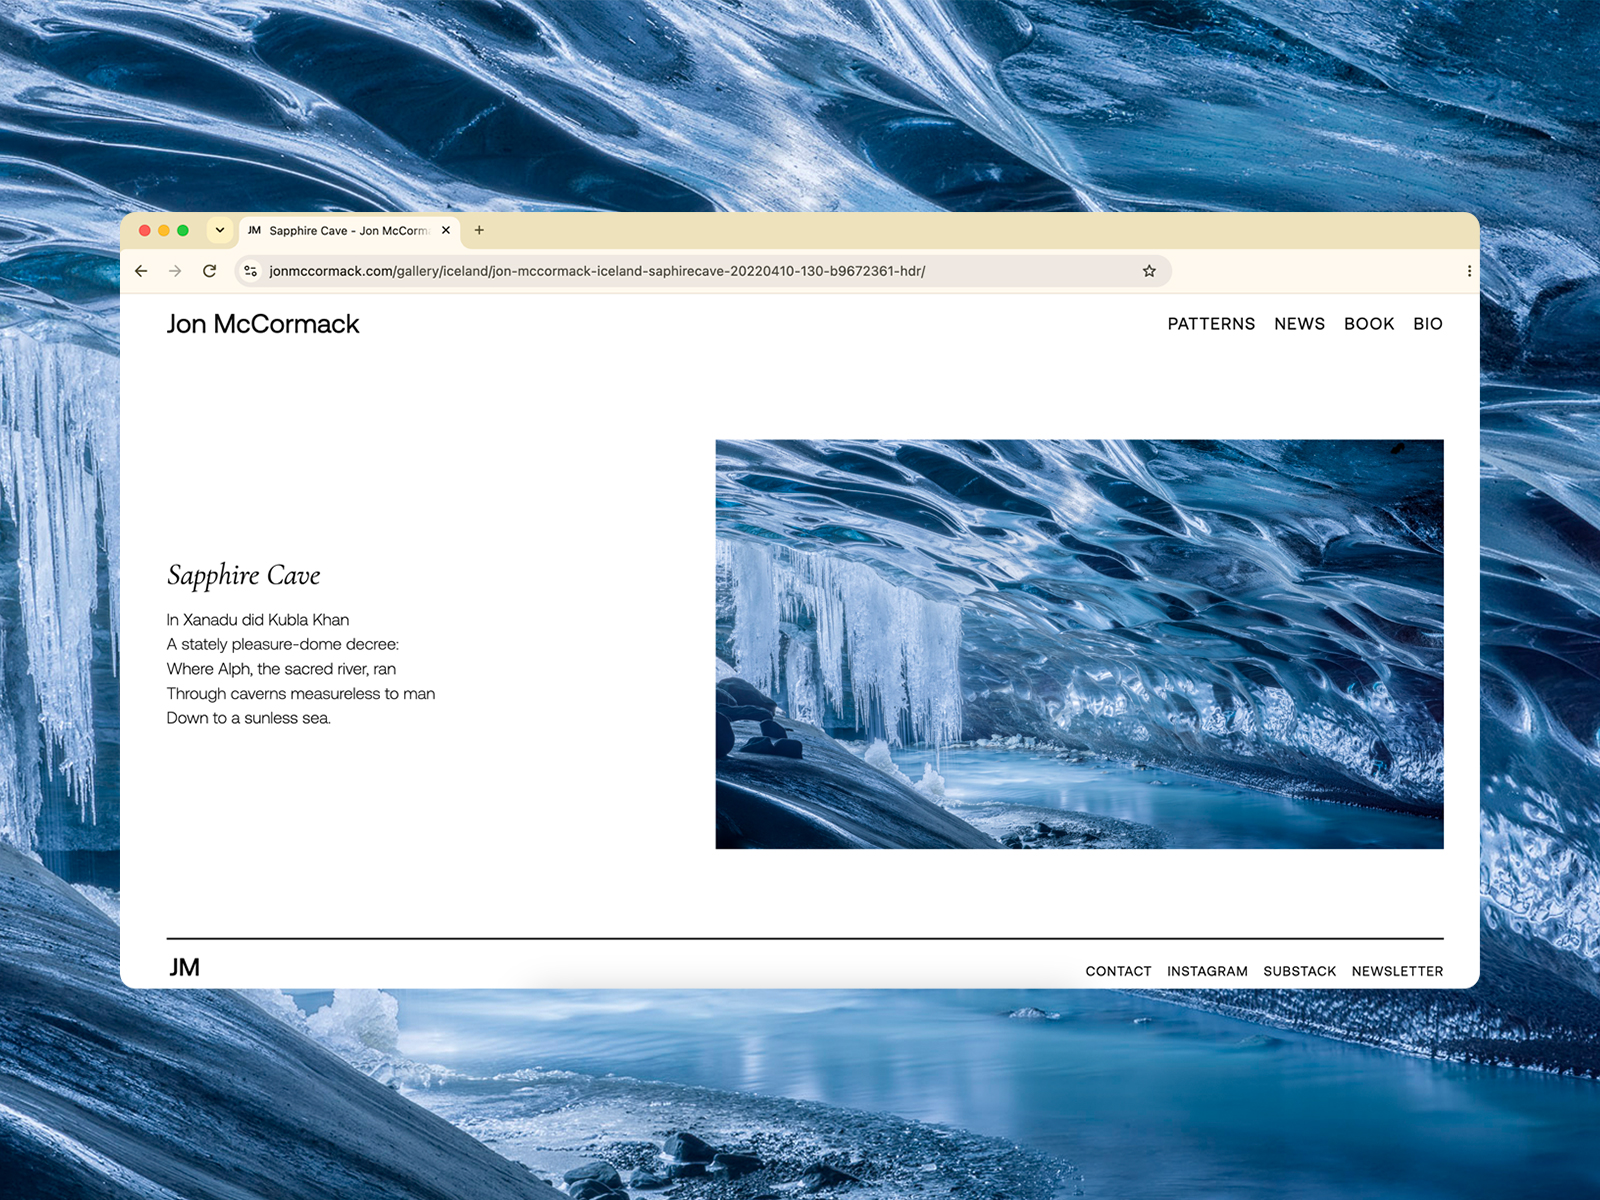This screenshot has width=1600, height=1200.
Task: Open the BIO navigation menu item
Action: point(1428,324)
